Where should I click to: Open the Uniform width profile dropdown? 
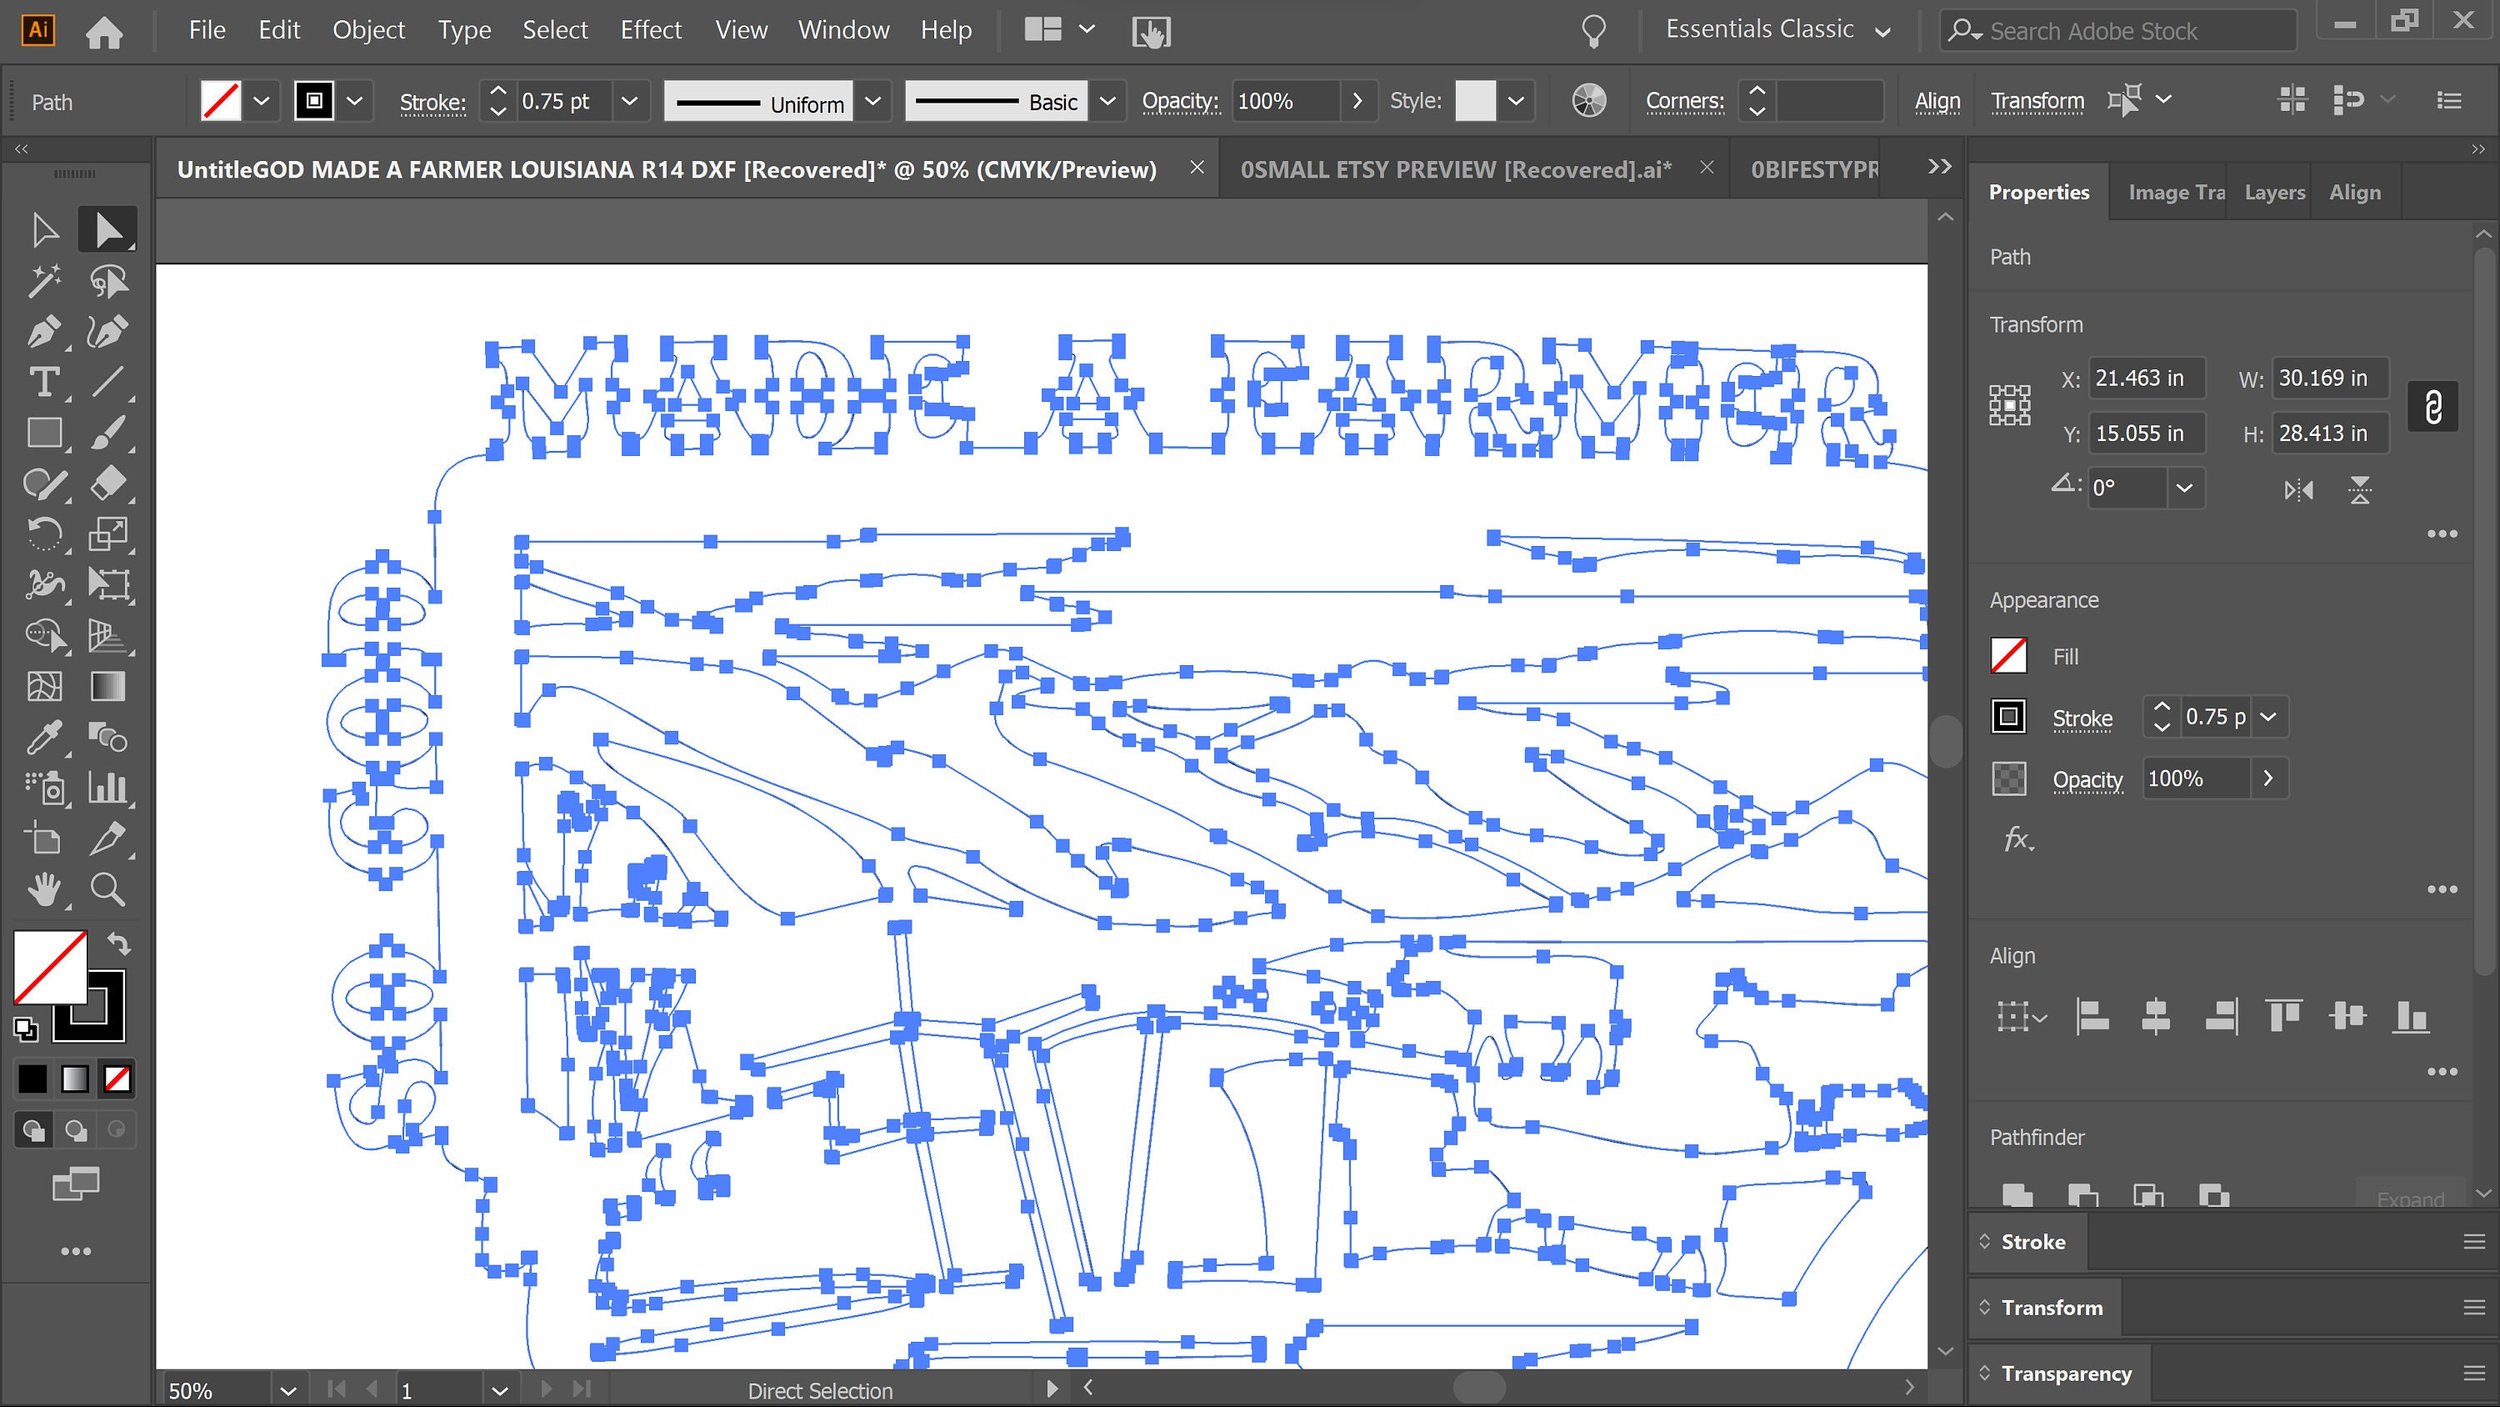coord(873,101)
